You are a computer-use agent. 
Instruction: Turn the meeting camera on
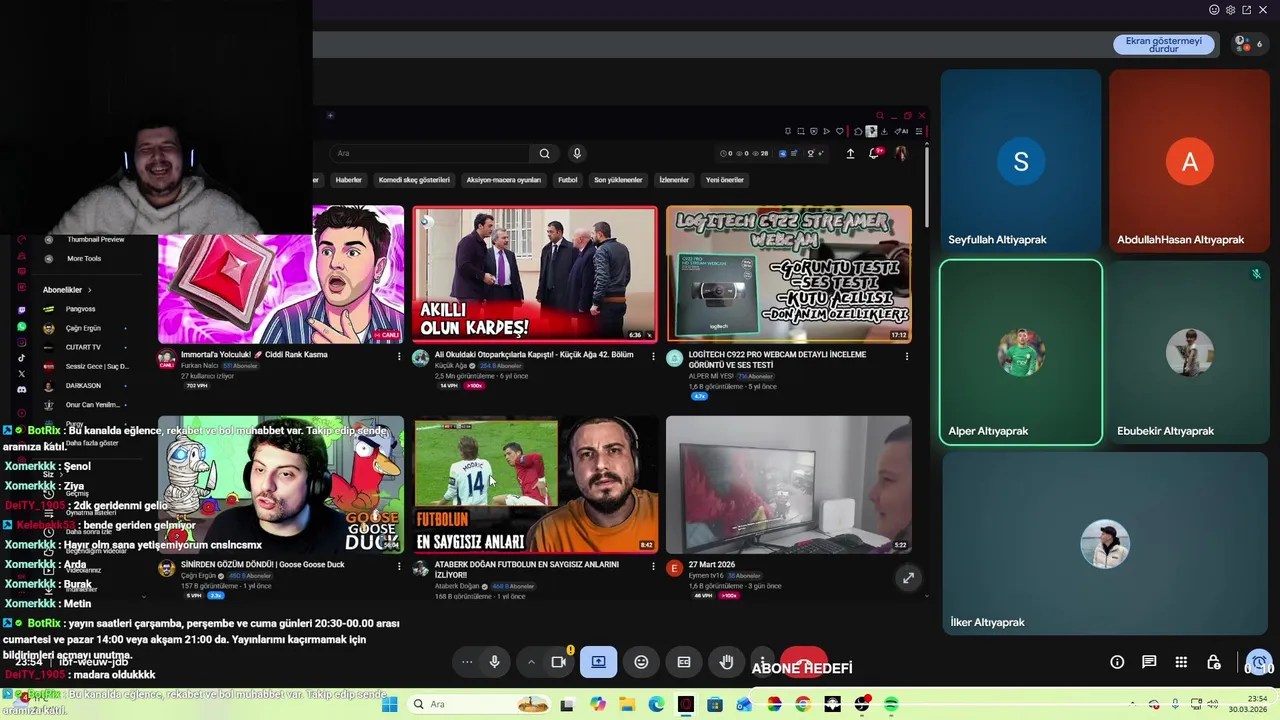[559, 662]
